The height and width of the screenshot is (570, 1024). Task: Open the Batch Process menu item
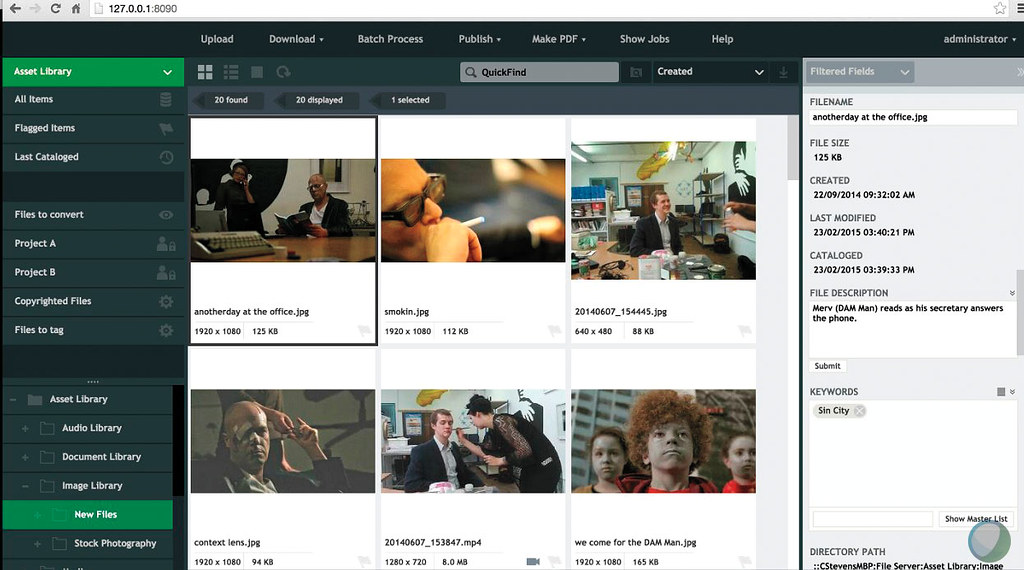390,39
